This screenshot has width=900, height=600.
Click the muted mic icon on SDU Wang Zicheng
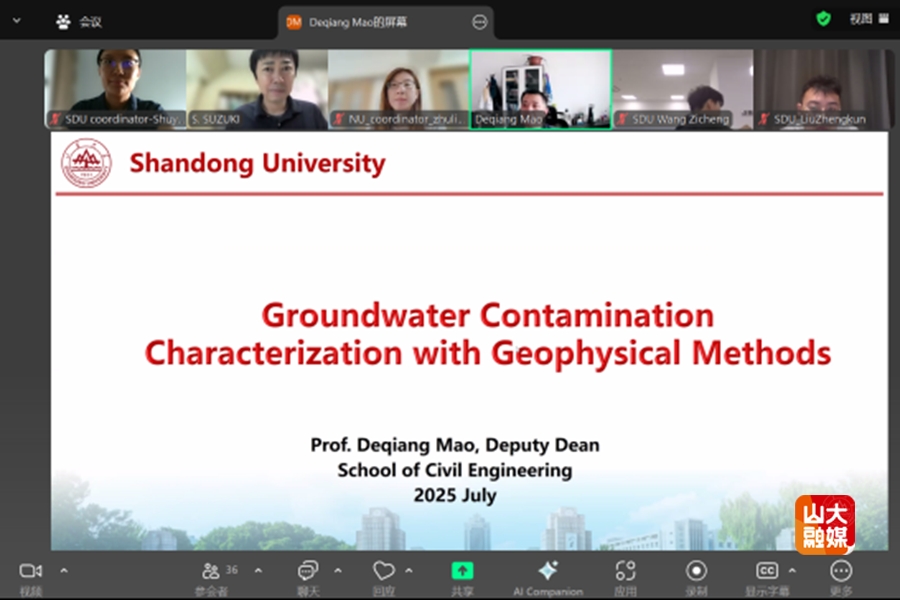622,119
